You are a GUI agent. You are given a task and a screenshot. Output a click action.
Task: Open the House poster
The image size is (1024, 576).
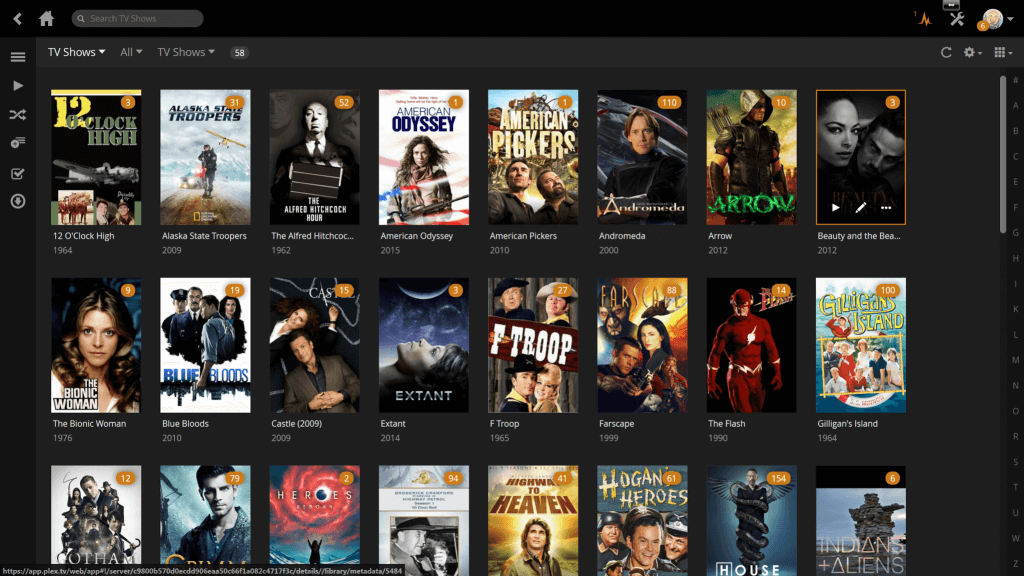pyautogui.click(x=751, y=520)
